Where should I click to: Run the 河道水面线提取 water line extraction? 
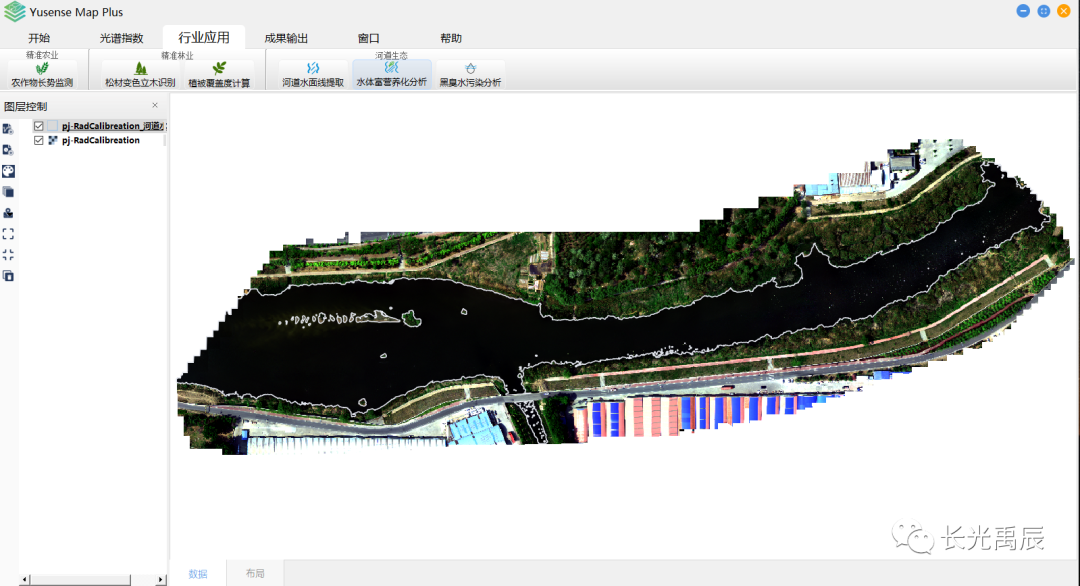pos(312,75)
